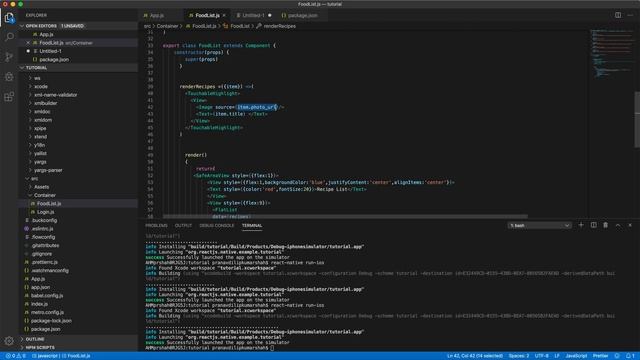Maximize the panel with the chevron icon
The width and height of the screenshot is (640, 360).
(618, 225)
